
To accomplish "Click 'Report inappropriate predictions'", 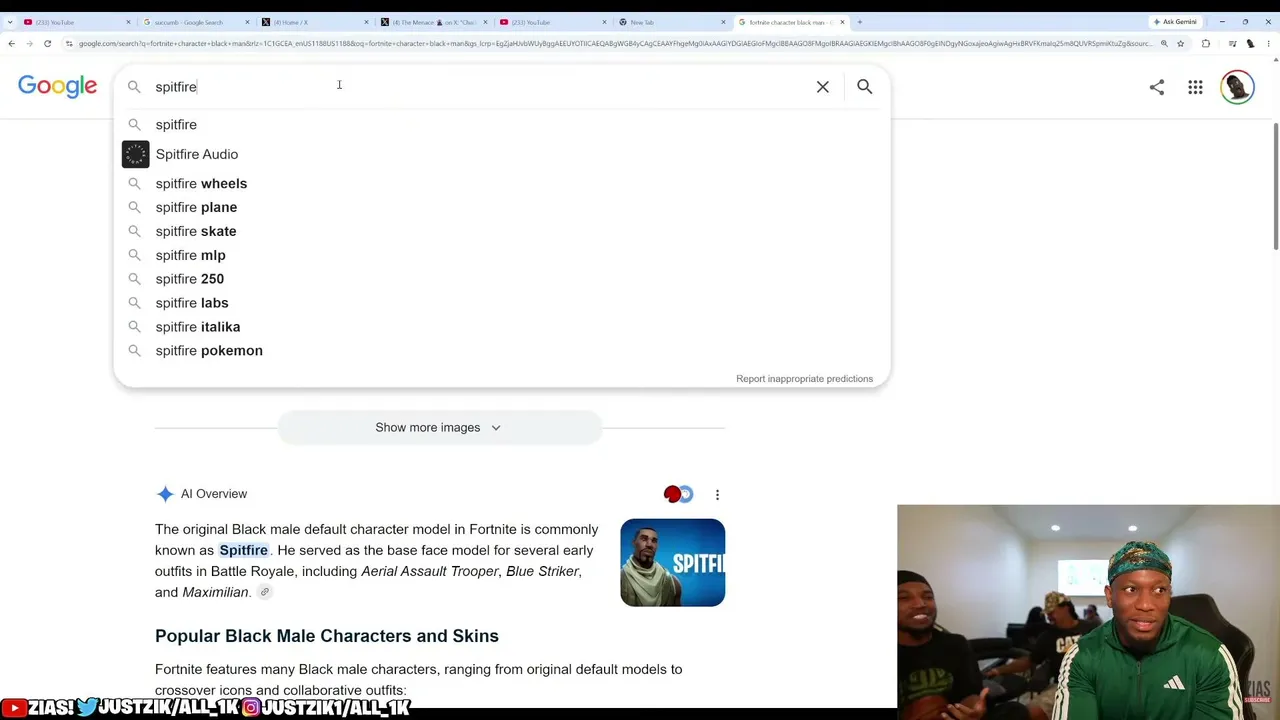I will tap(804, 379).
